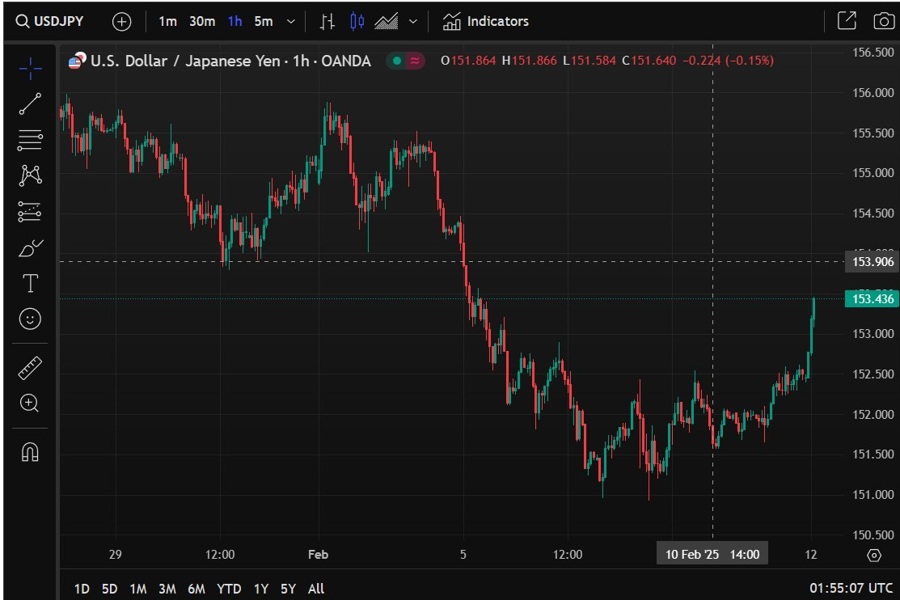
Task: Choose the Text annotation tool
Action: tap(30, 284)
